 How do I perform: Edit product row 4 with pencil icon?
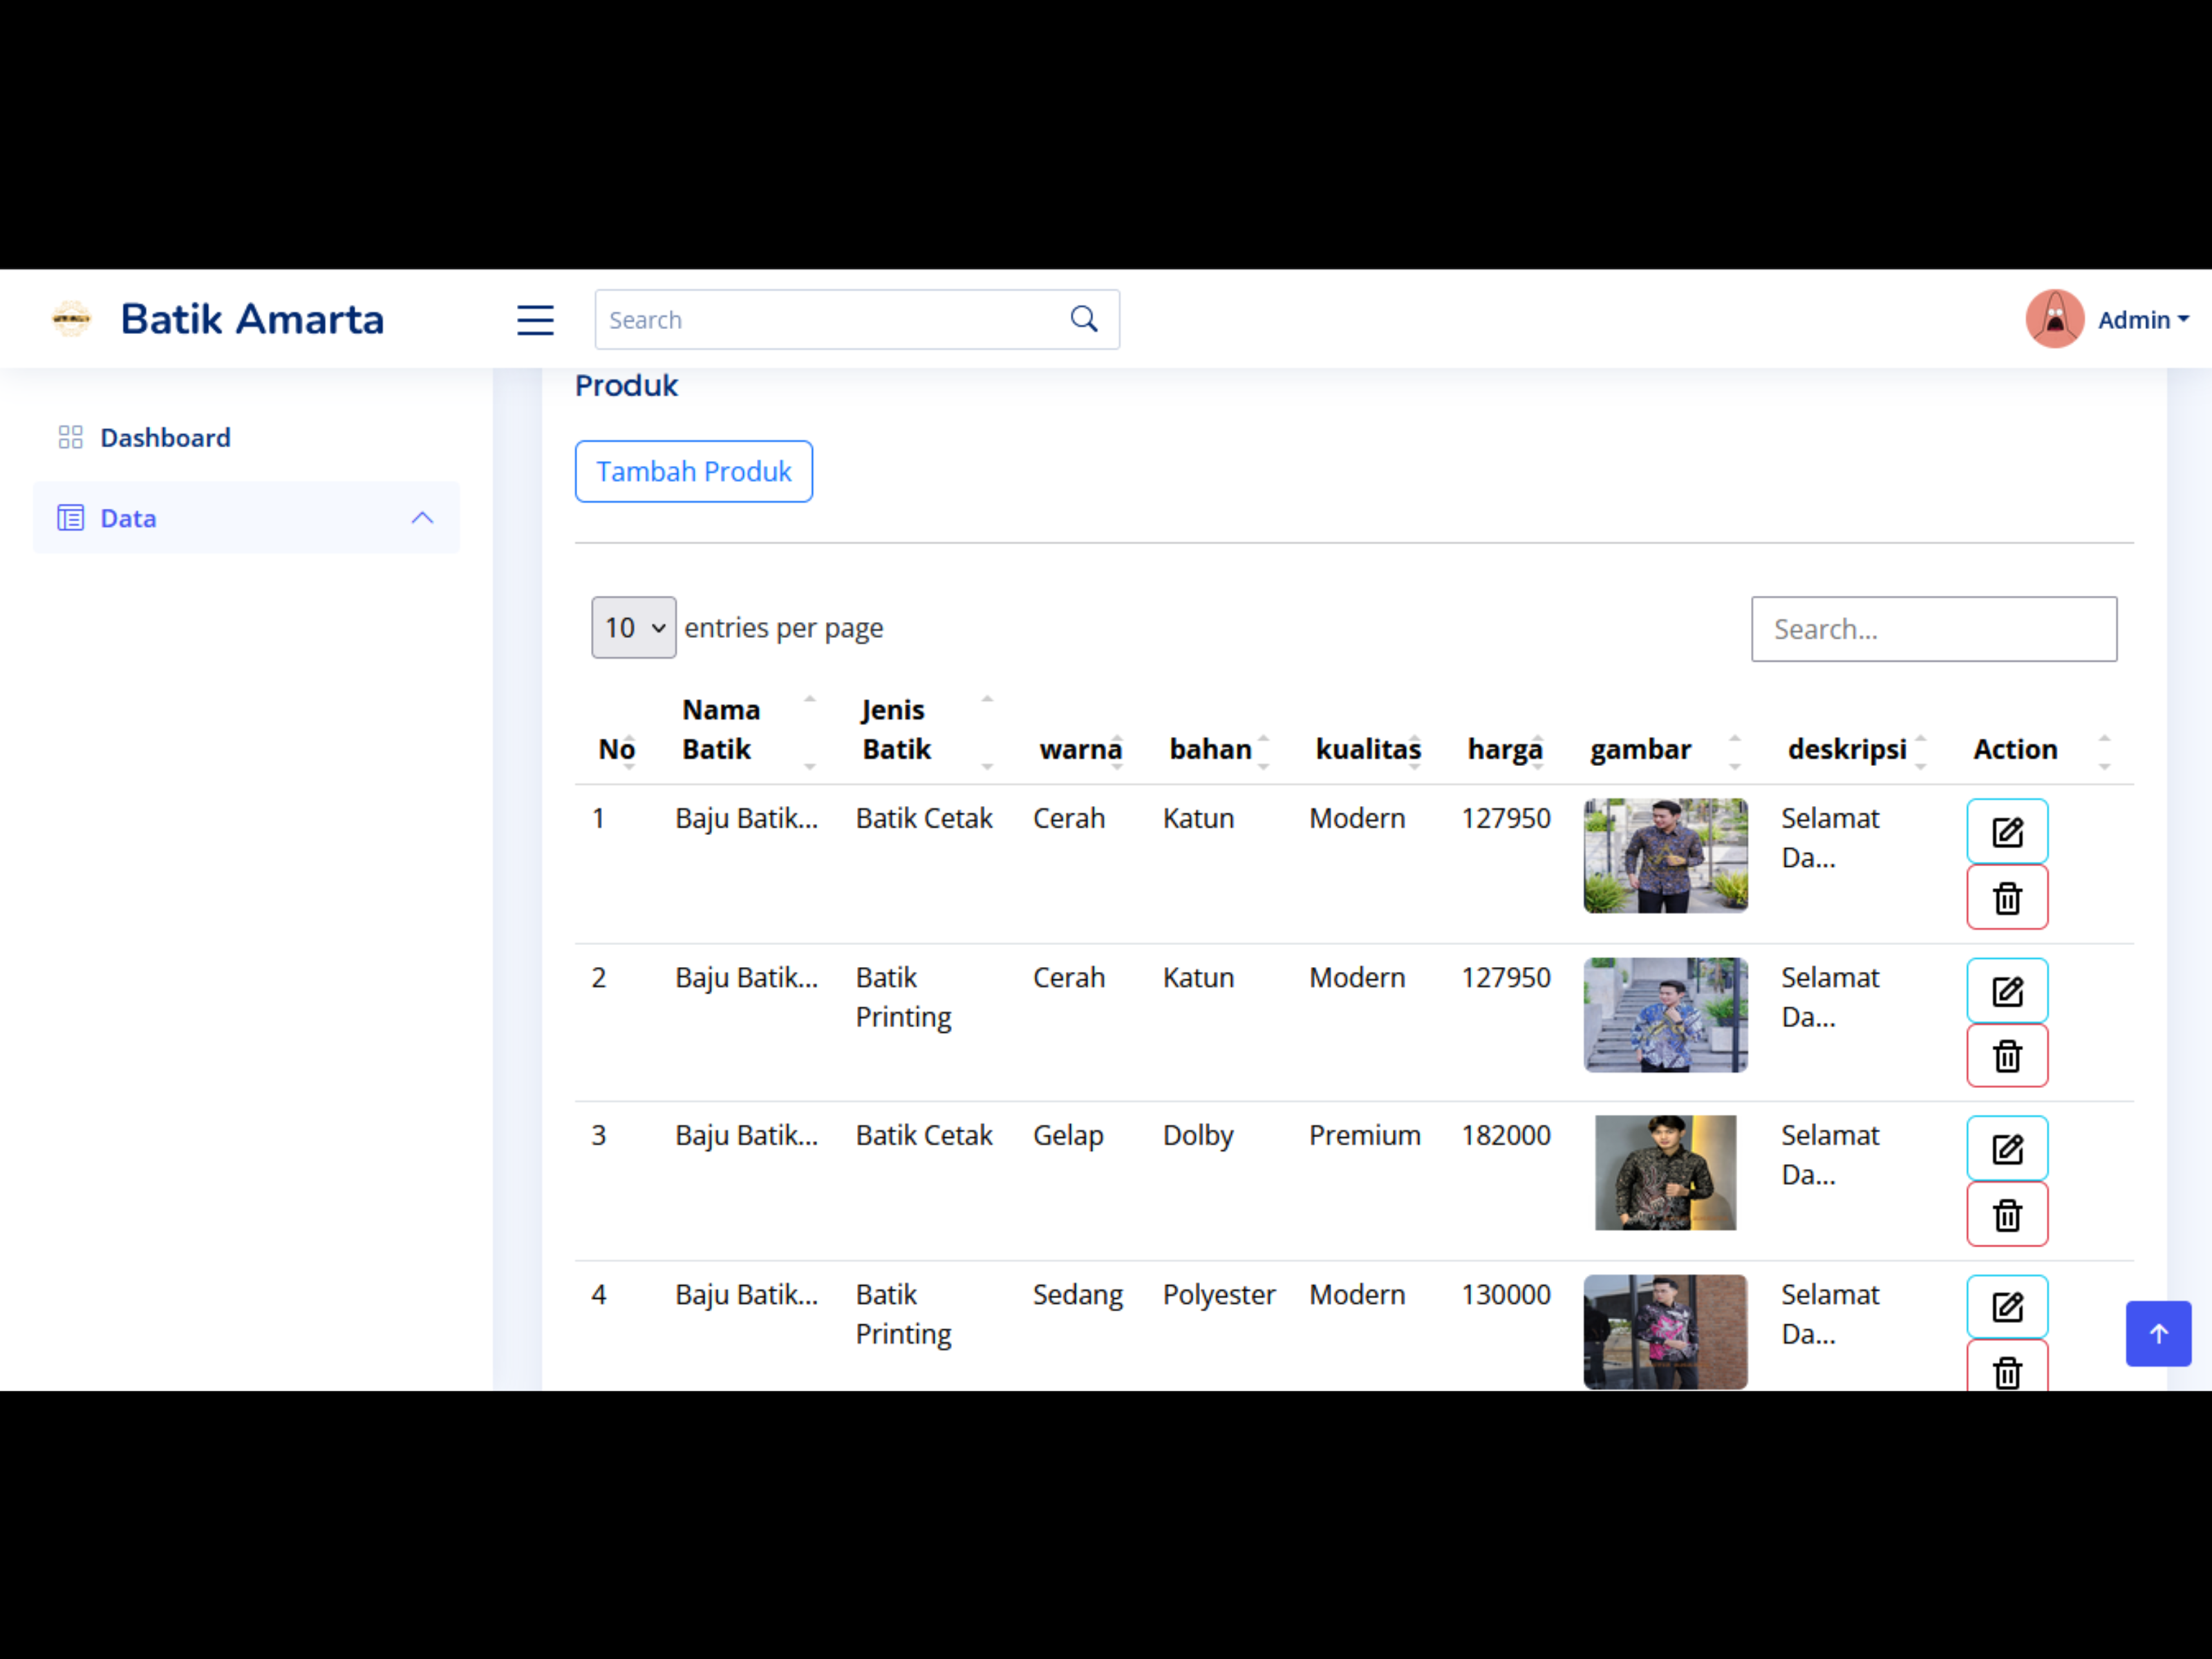2006,1307
